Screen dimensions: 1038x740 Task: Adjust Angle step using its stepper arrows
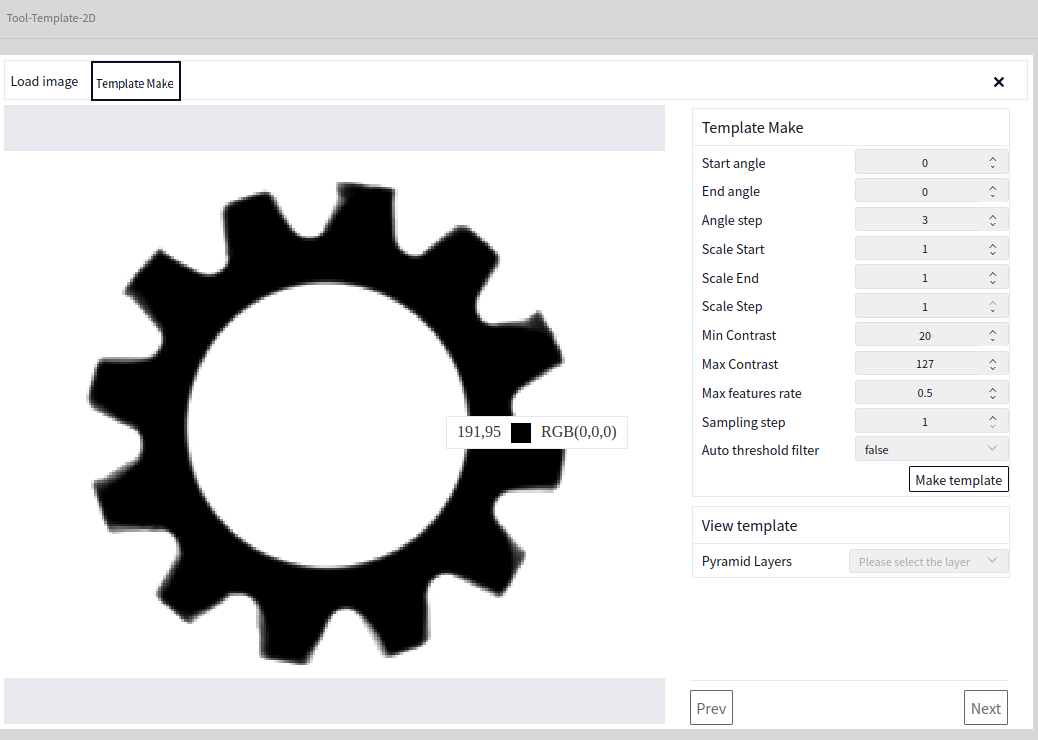(992, 220)
